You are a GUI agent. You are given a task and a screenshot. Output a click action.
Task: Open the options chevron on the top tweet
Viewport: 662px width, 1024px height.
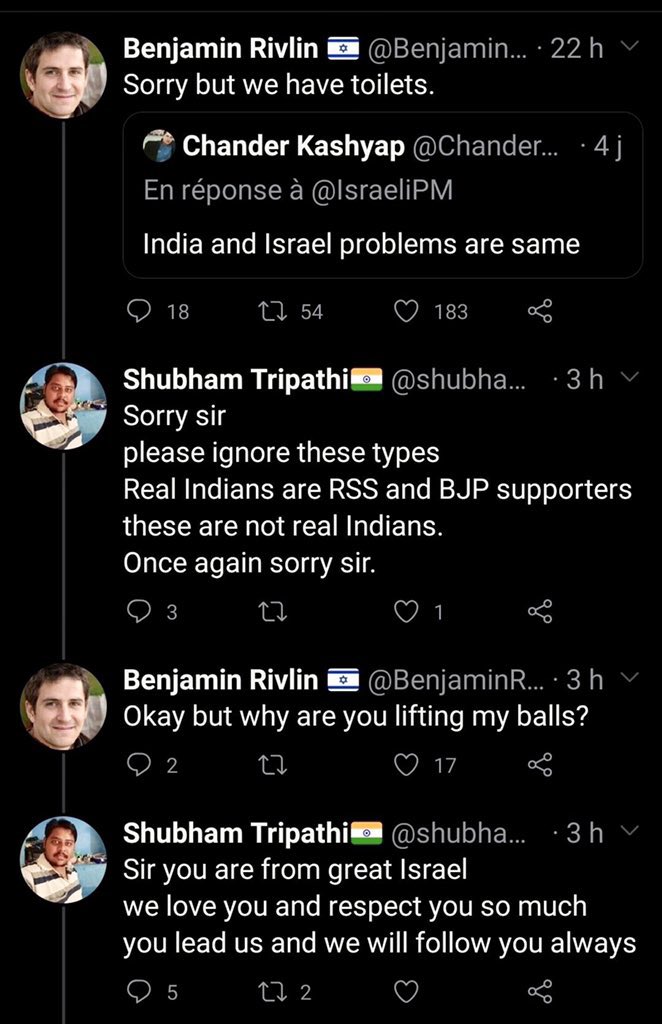630,47
